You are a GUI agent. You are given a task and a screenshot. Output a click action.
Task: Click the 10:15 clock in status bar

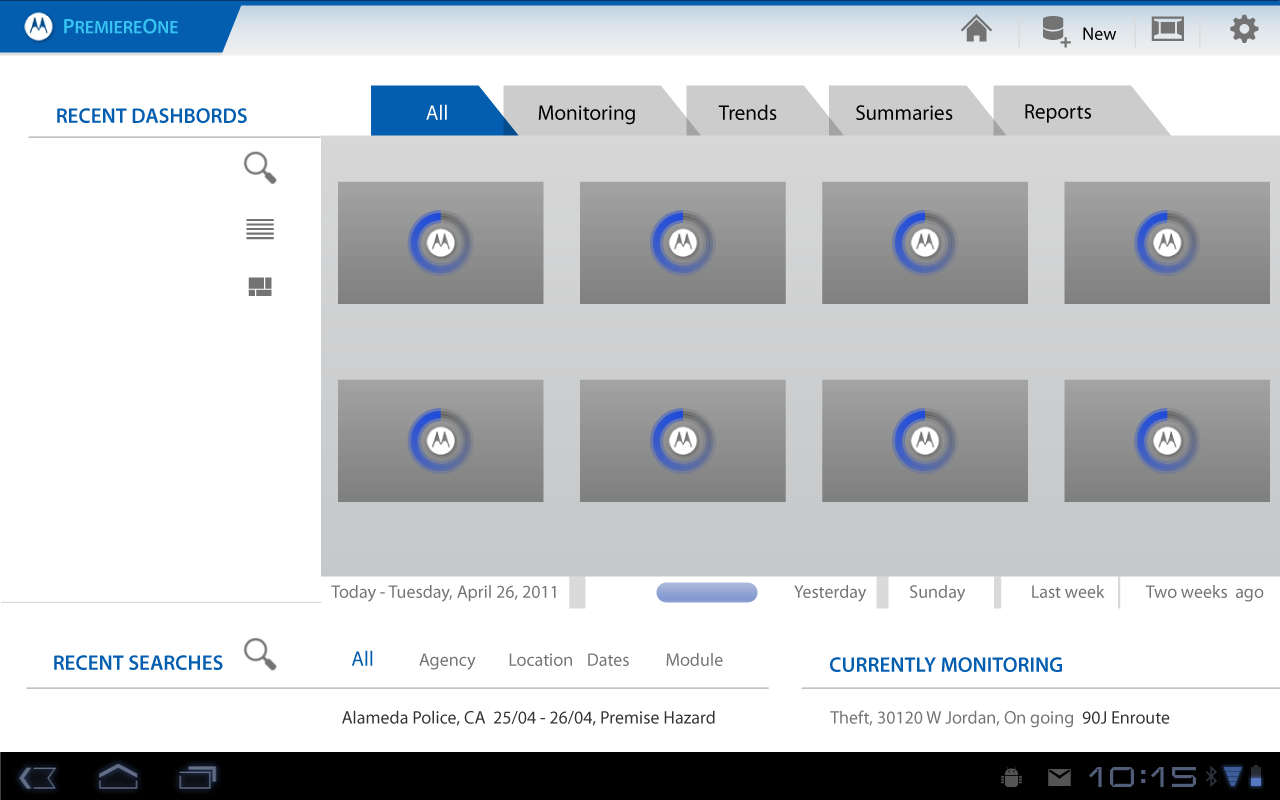tap(1142, 777)
